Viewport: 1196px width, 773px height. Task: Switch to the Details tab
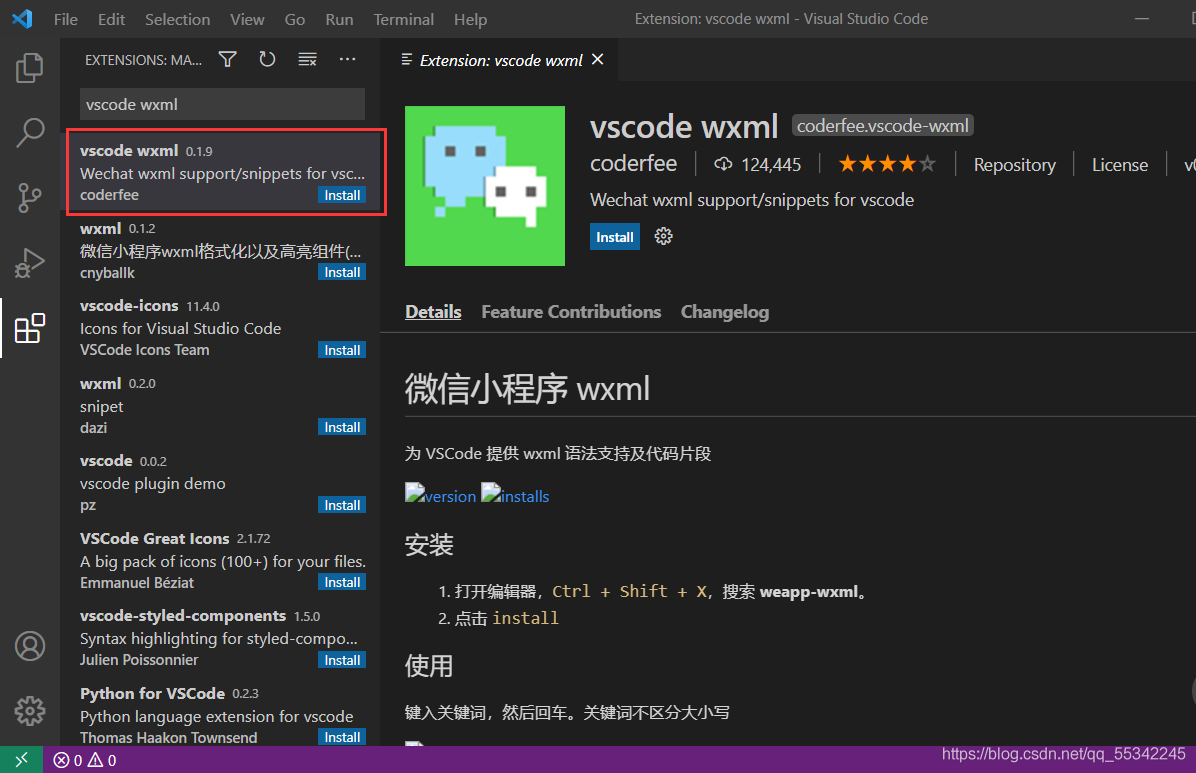coord(433,311)
